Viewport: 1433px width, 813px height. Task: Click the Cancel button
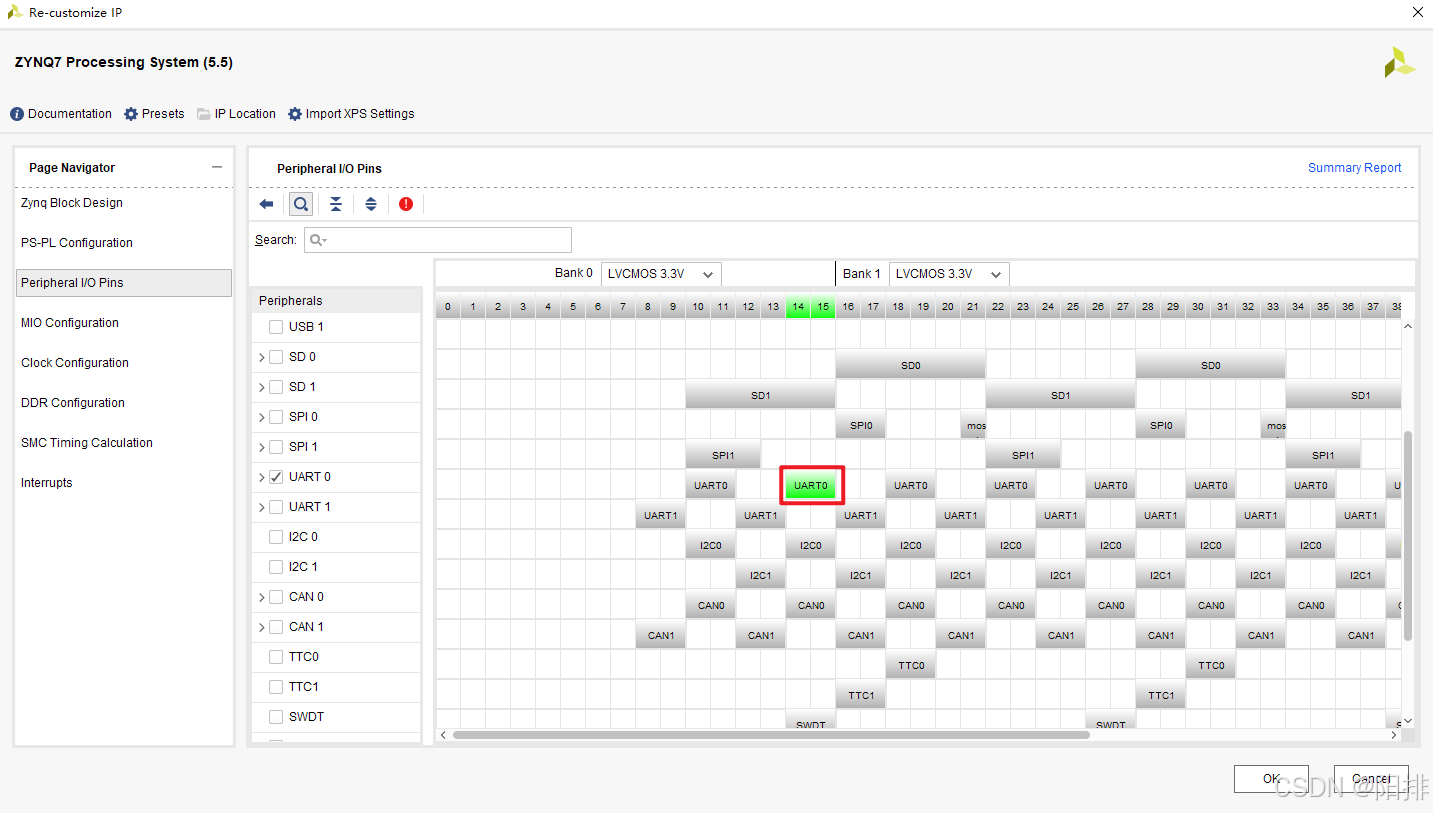(x=1371, y=779)
